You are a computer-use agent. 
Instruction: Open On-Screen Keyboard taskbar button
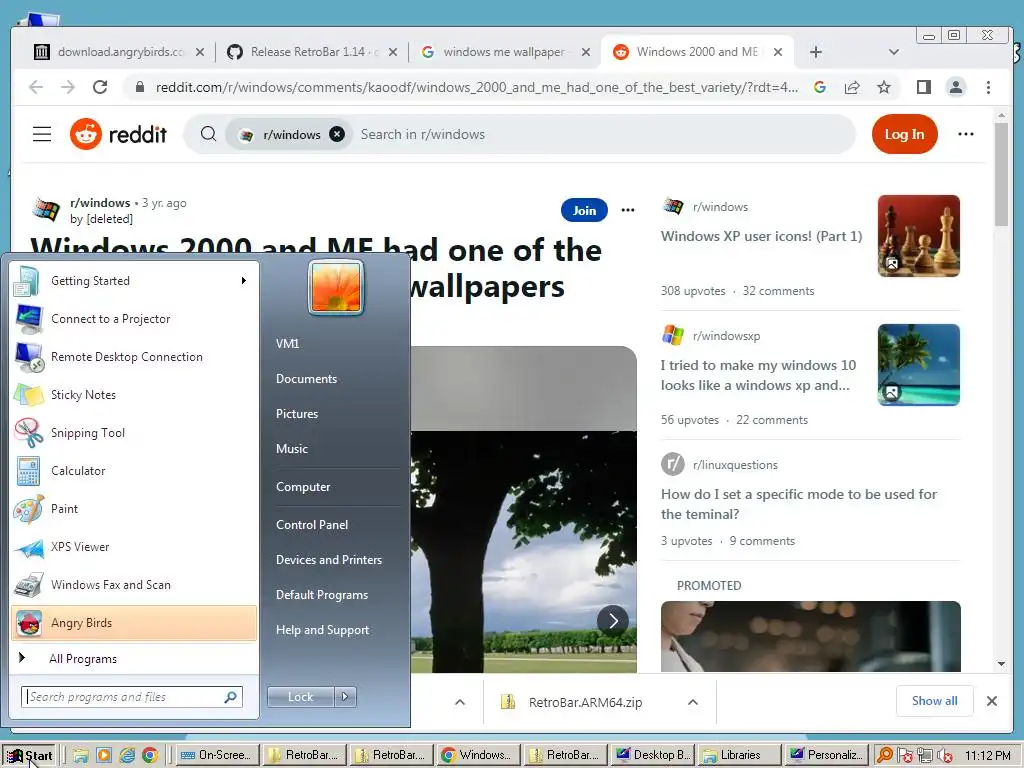[217, 756]
